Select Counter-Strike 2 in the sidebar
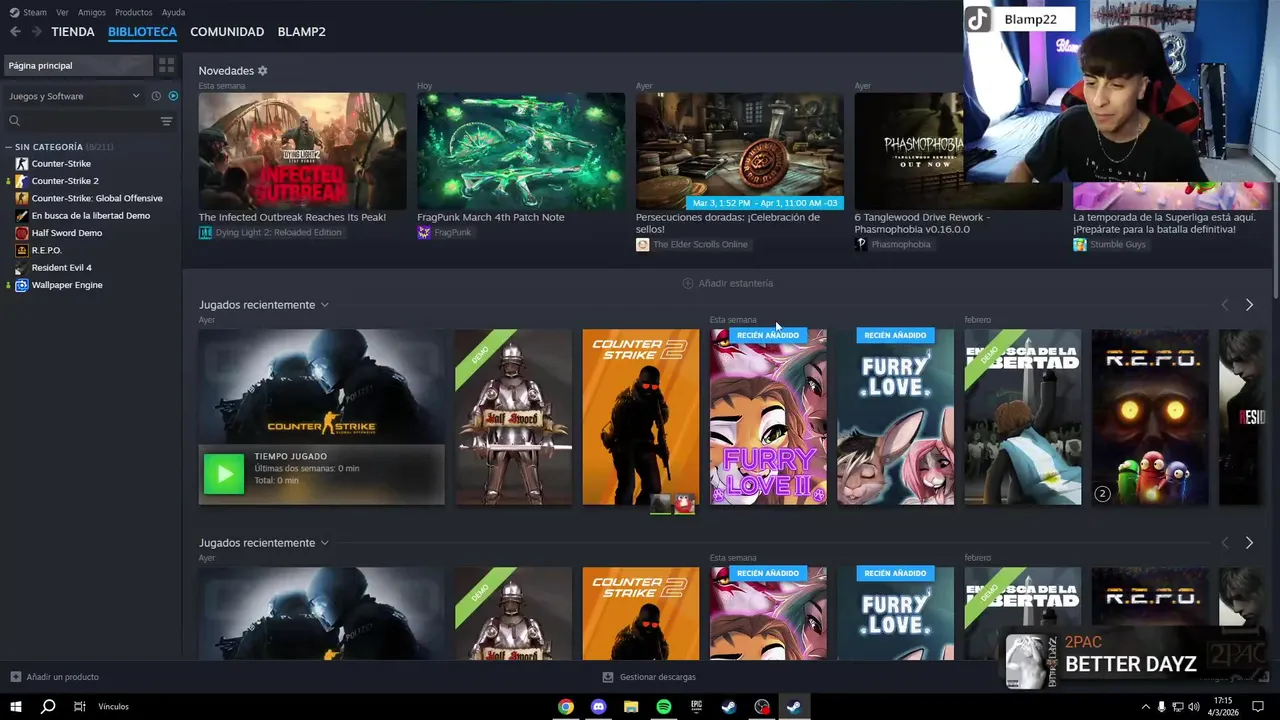 click(x=65, y=181)
